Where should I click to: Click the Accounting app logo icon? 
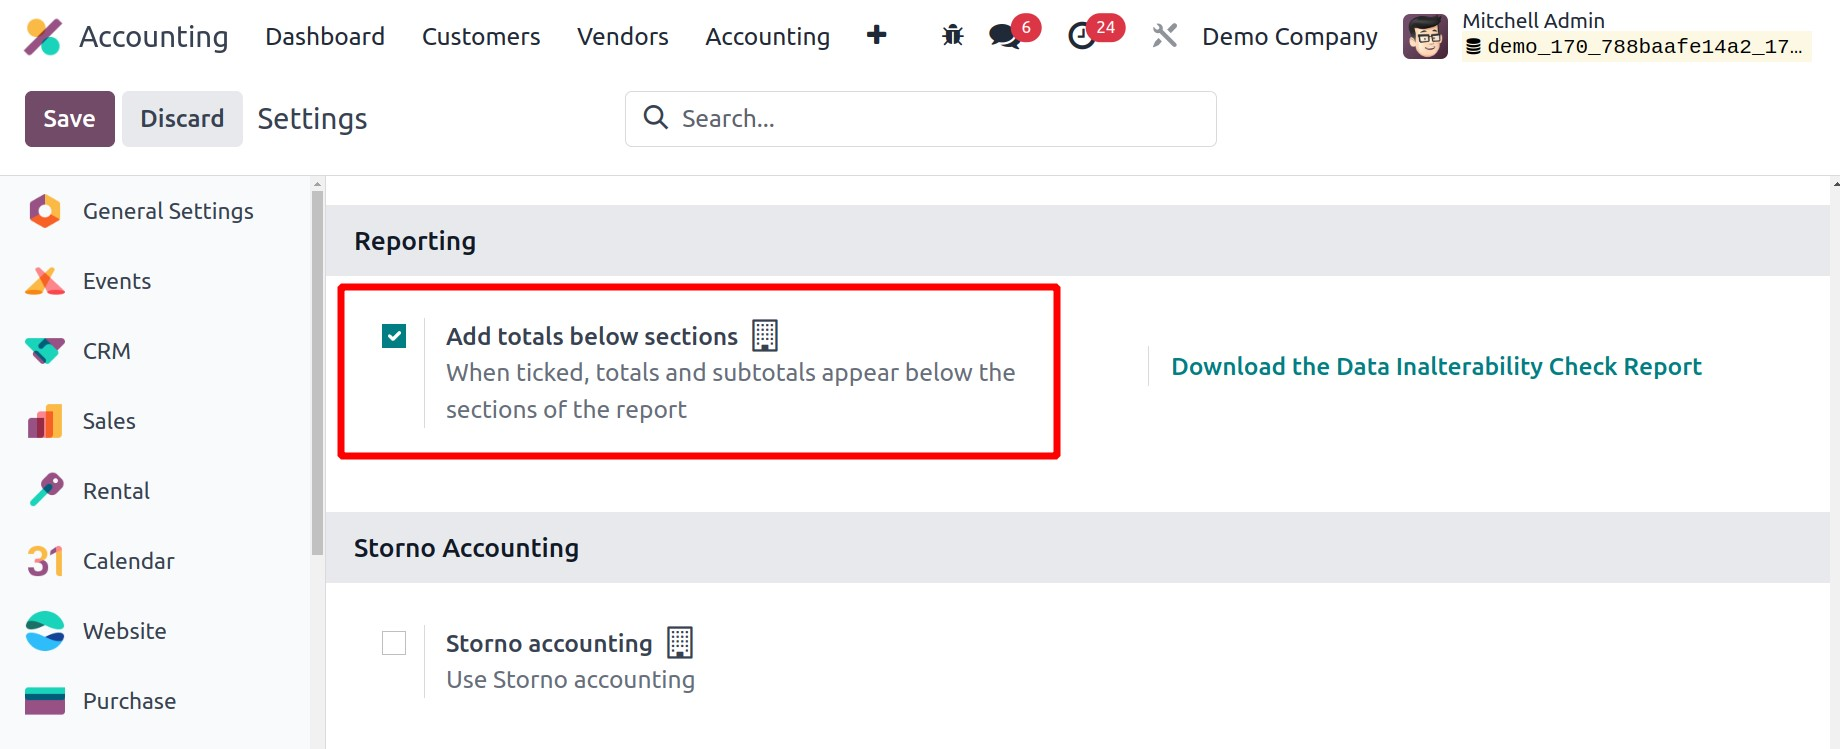pyautogui.click(x=43, y=37)
